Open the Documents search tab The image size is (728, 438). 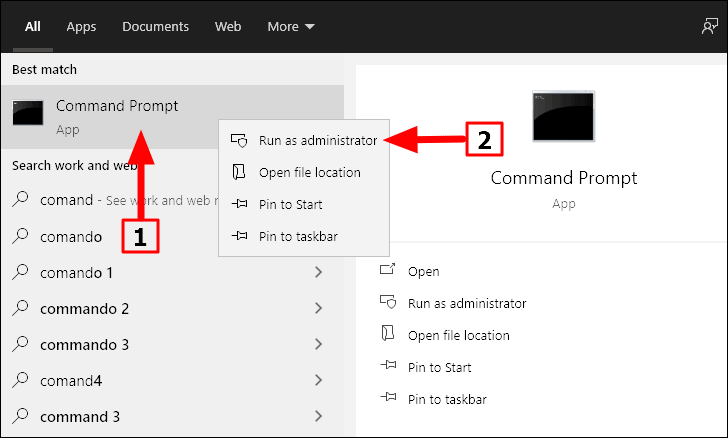[156, 26]
